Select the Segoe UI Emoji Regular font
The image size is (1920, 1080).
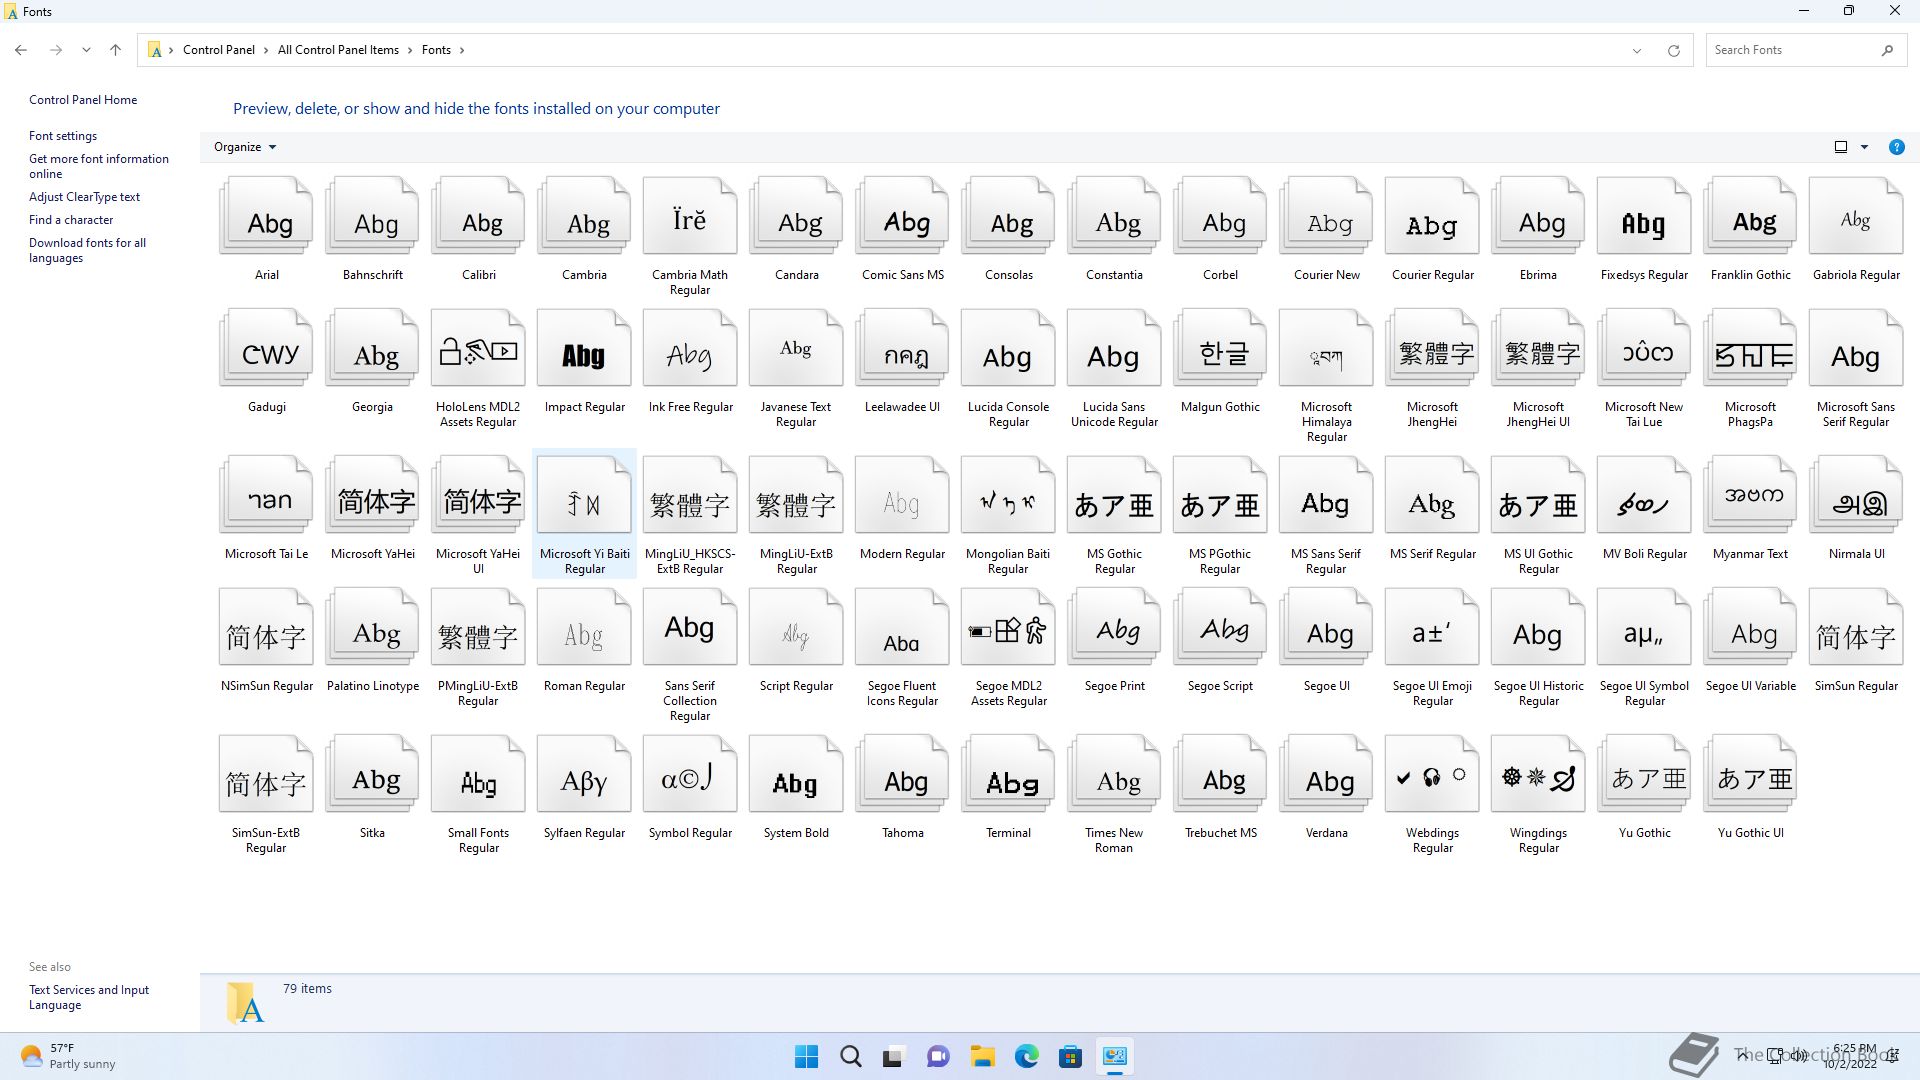pyautogui.click(x=1432, y=627)
